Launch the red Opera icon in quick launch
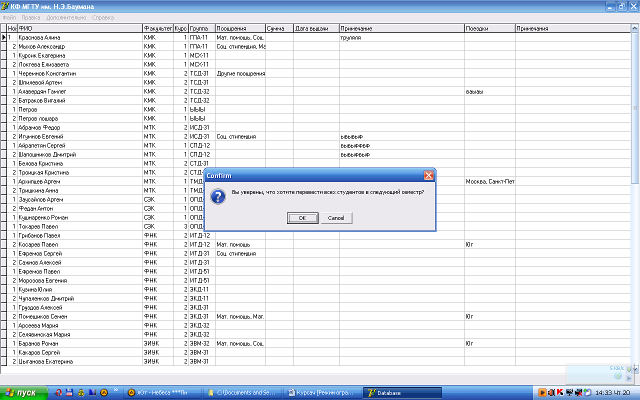The width and height of the screenshot is (640, 400). tap(59, 393)
